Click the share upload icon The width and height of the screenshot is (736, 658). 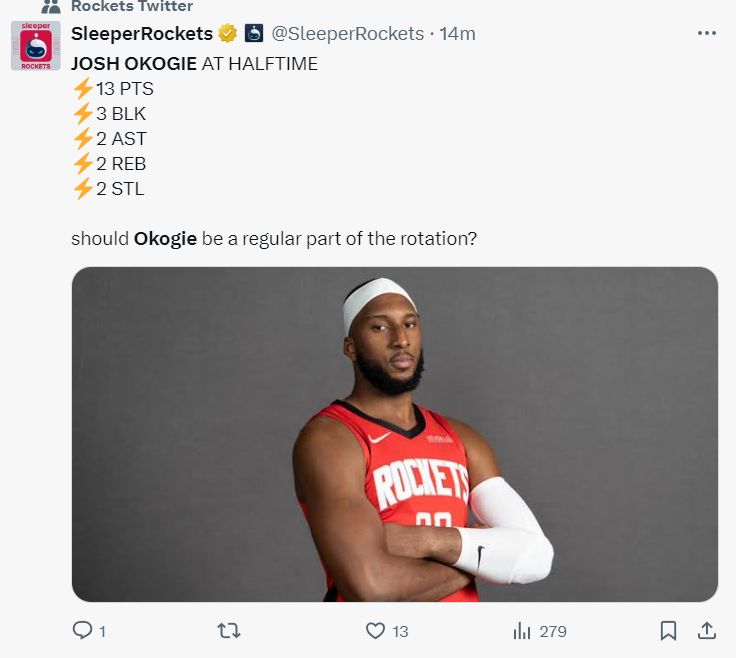click(706, 631)
